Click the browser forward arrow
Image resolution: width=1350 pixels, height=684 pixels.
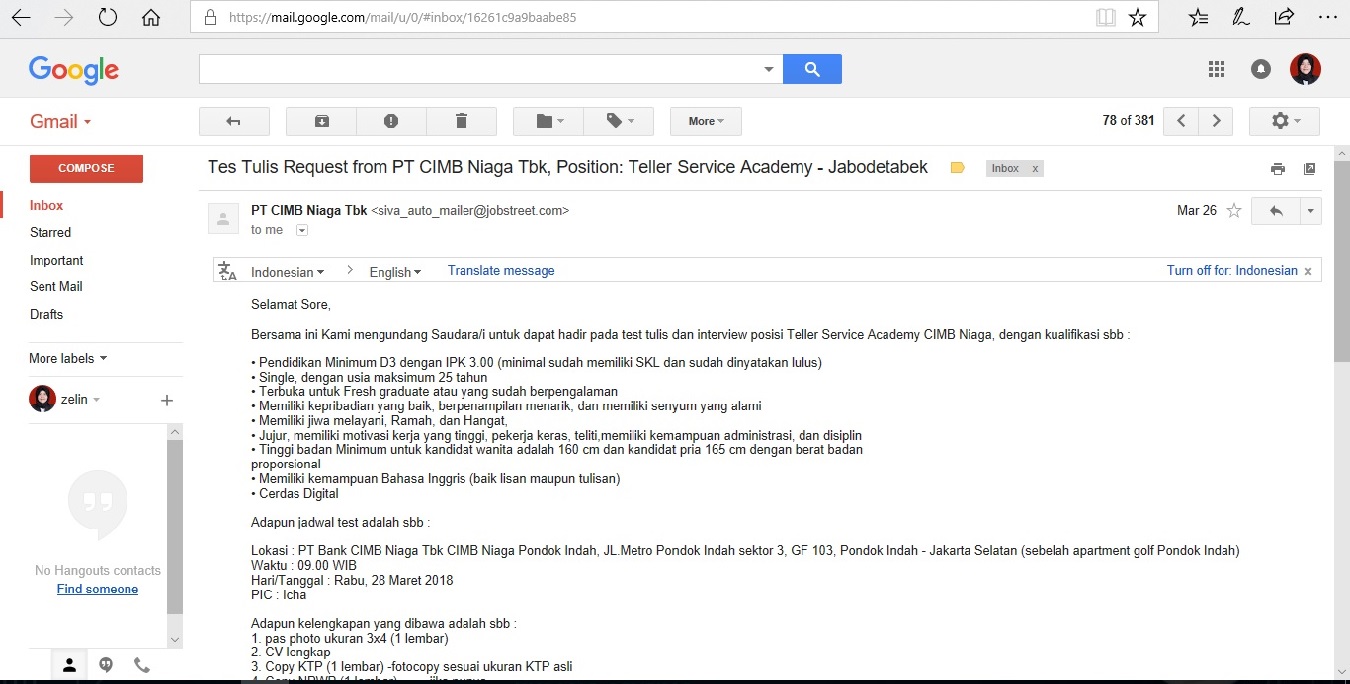(64, 18)
